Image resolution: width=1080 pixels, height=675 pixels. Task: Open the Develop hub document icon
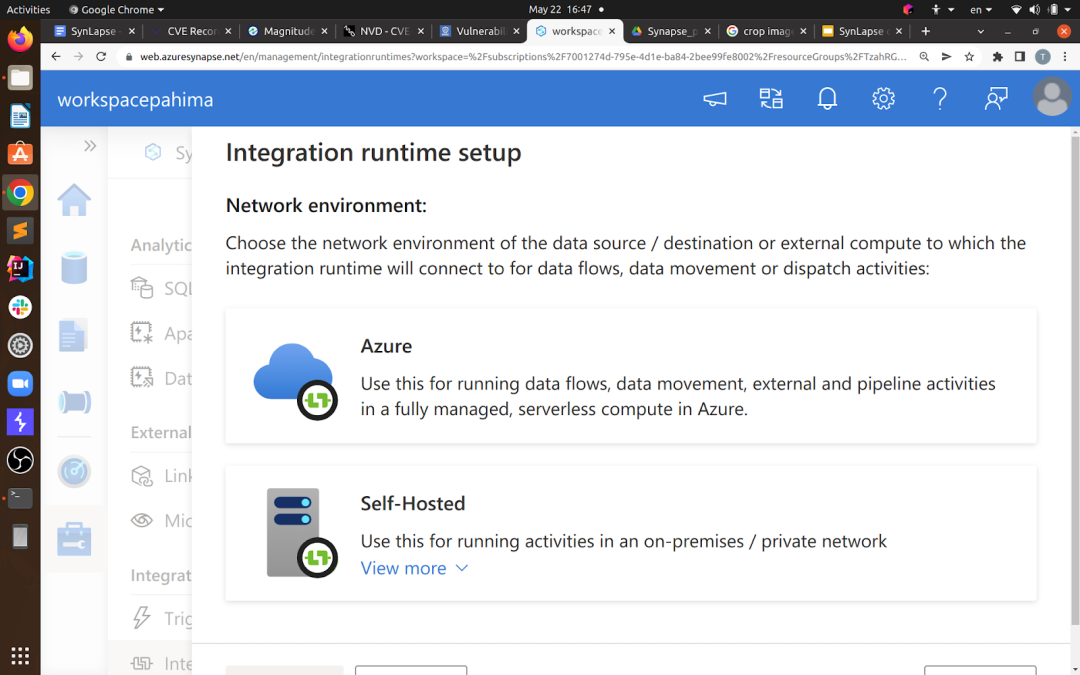click(72, 335)
